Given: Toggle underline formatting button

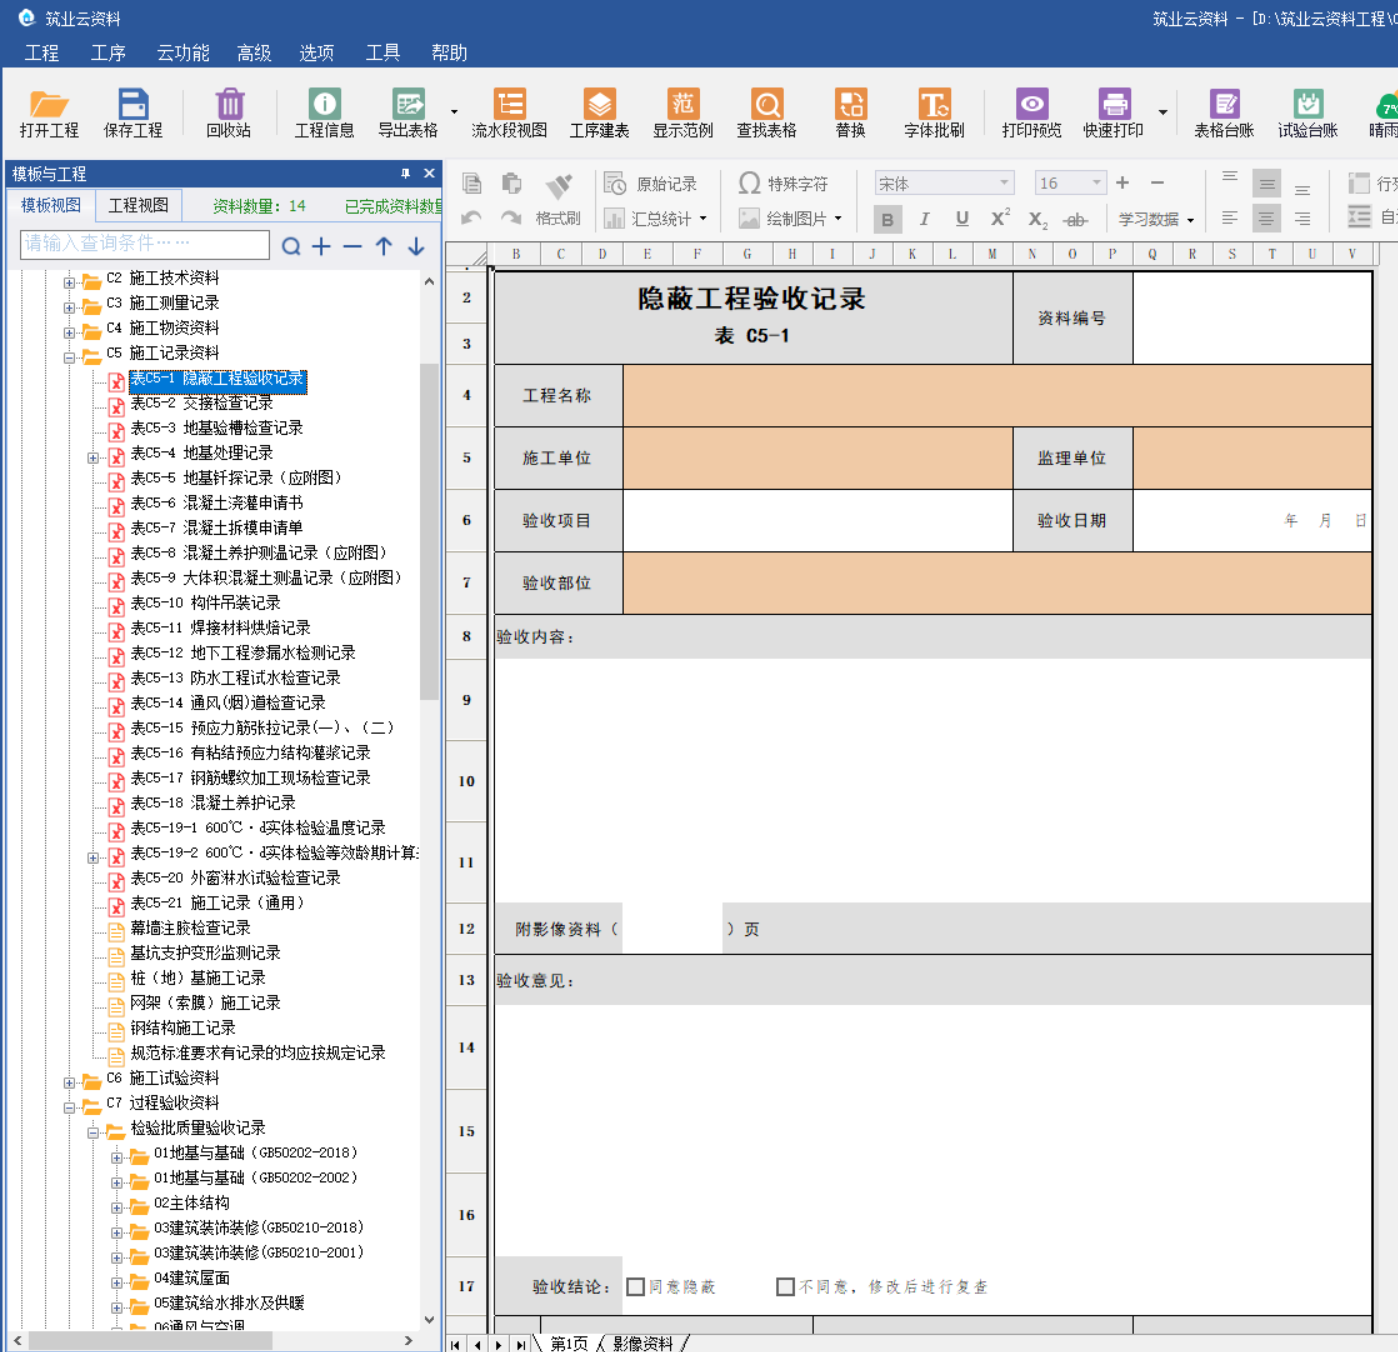Looking at the screenshot, I should (x=961, y=219).
